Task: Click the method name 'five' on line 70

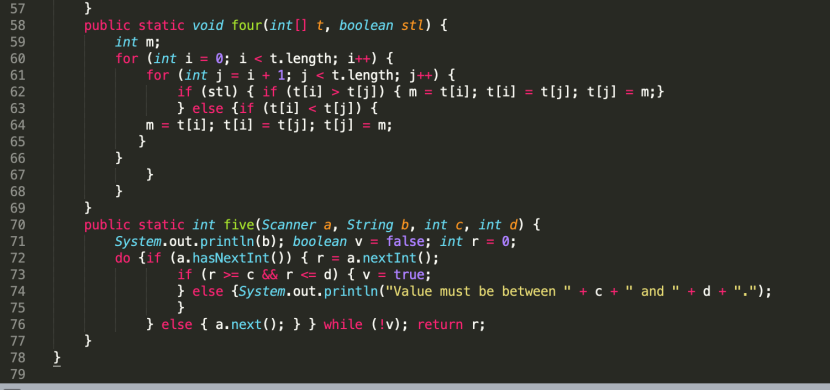Action: (x=239, y=225)
